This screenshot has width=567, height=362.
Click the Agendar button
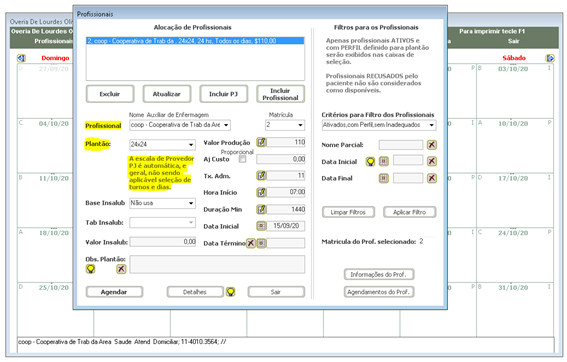(x=114, y=292)
